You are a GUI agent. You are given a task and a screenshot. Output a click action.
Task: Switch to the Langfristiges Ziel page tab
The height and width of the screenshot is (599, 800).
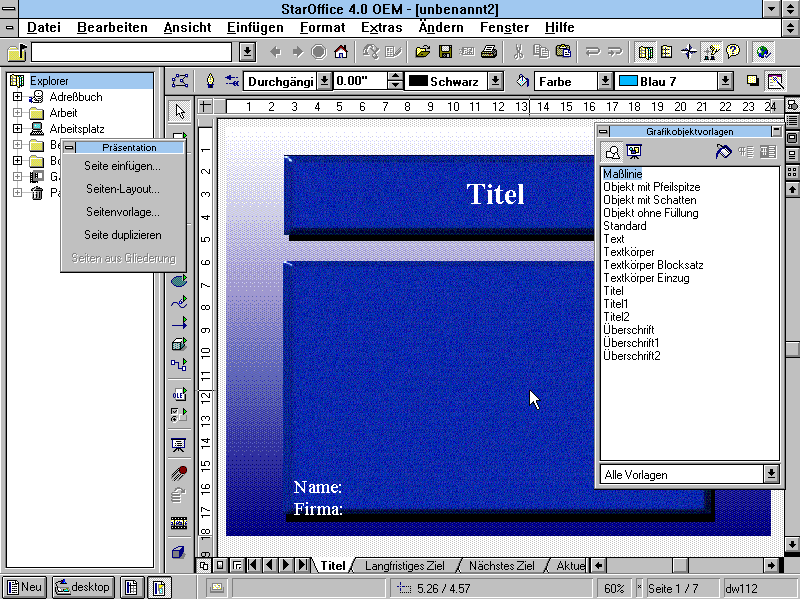point(405,566)
